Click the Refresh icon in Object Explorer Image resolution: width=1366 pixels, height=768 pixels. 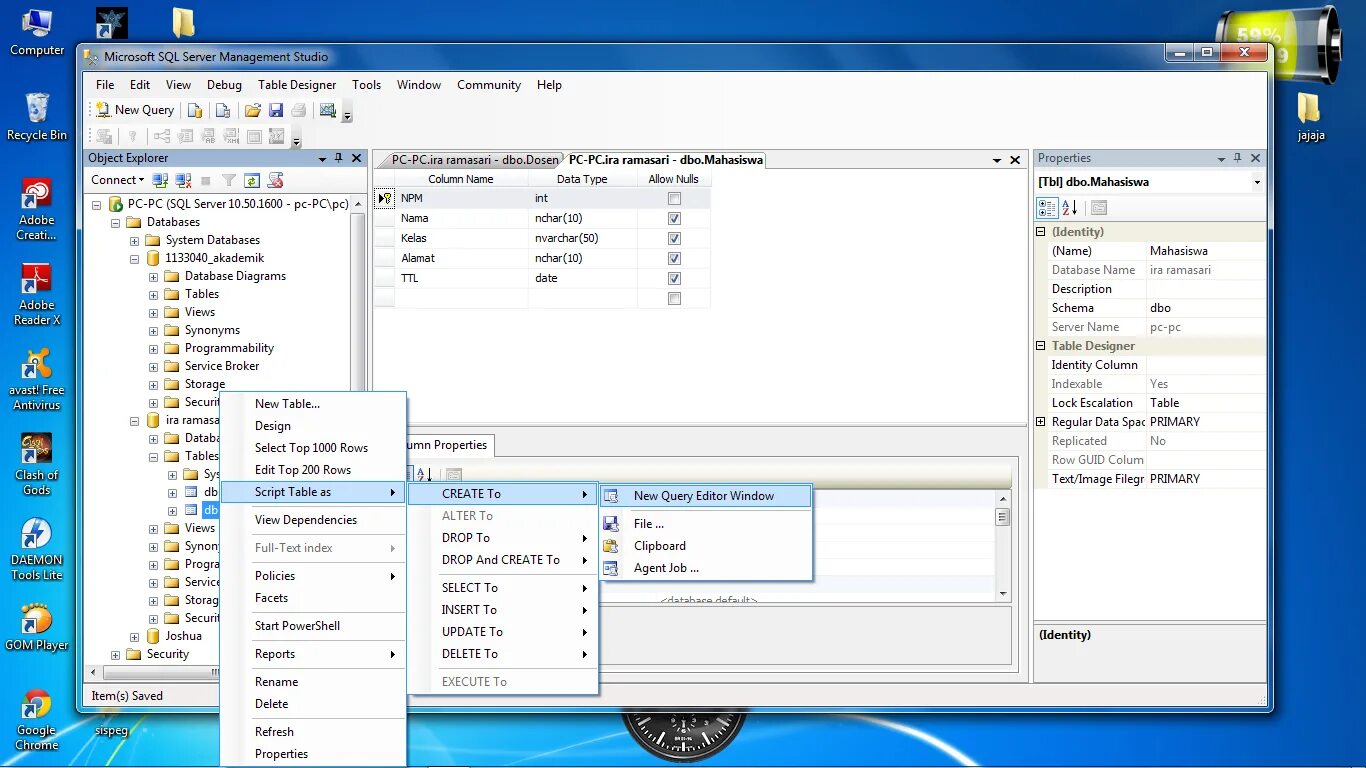252,180
